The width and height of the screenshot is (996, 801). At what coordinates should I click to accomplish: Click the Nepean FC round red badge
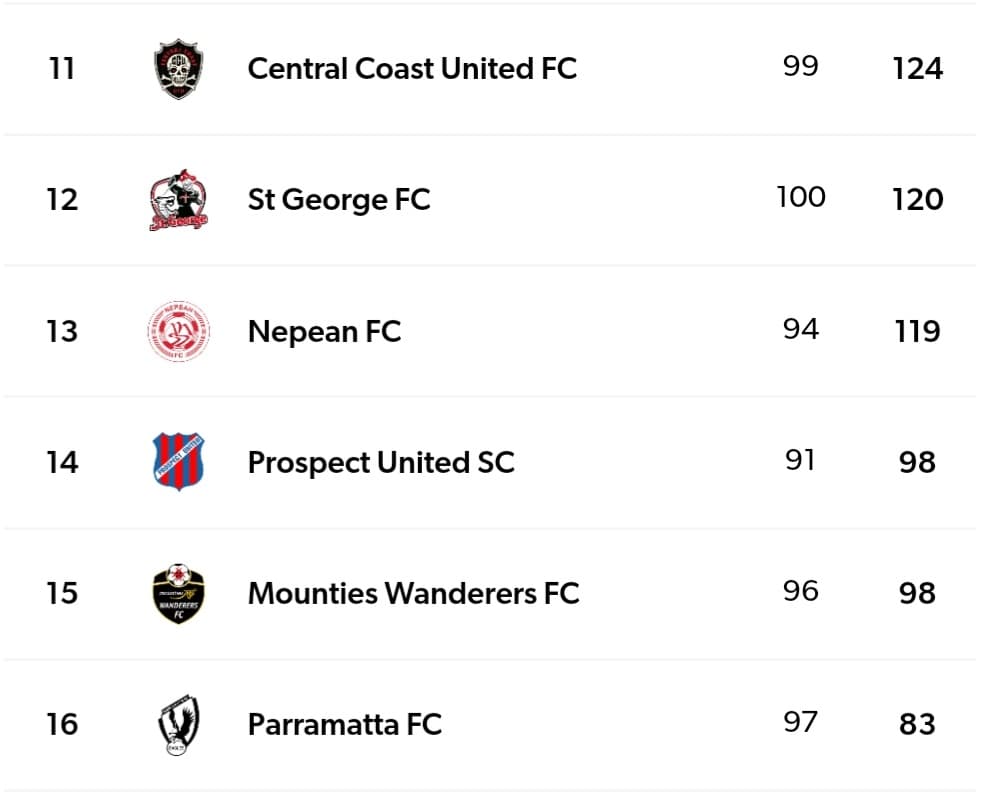pos(178,331)
